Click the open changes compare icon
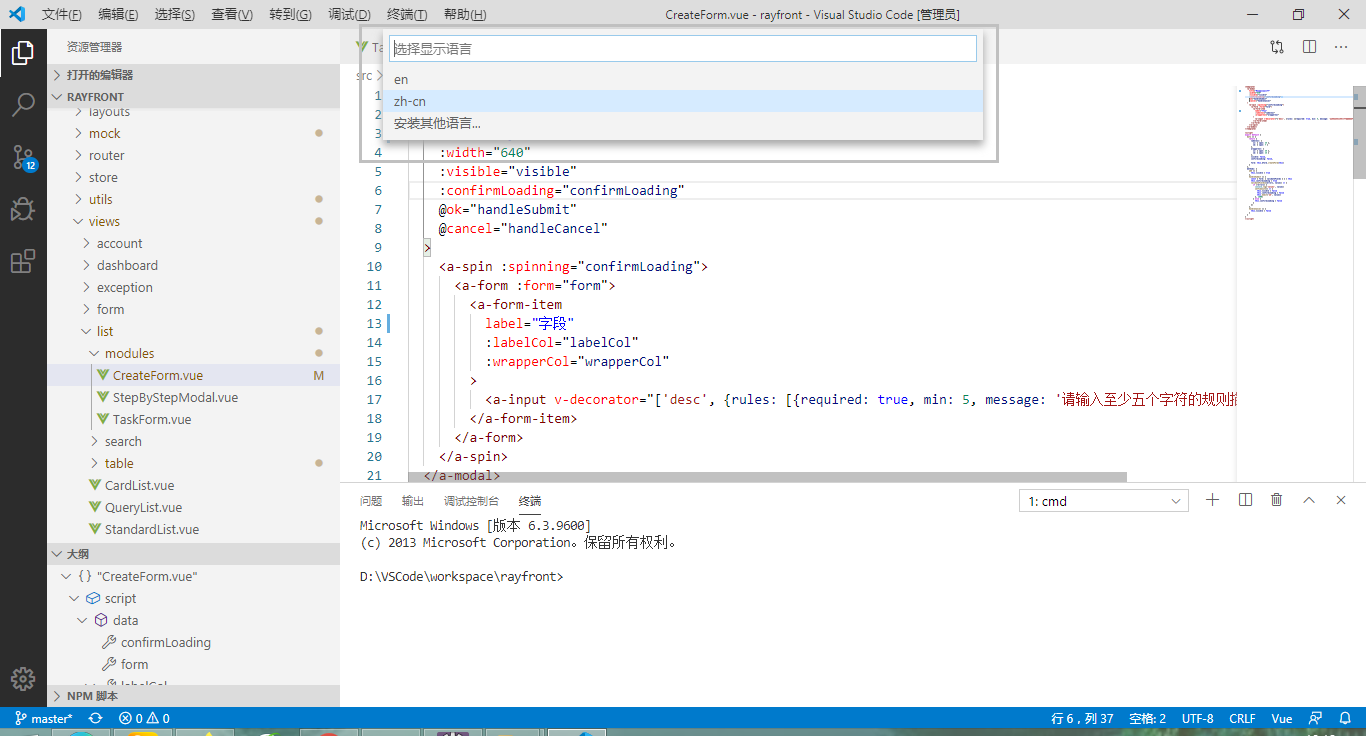The height and width of the screenshot is (736, 1366). (x=1277, y=47)
